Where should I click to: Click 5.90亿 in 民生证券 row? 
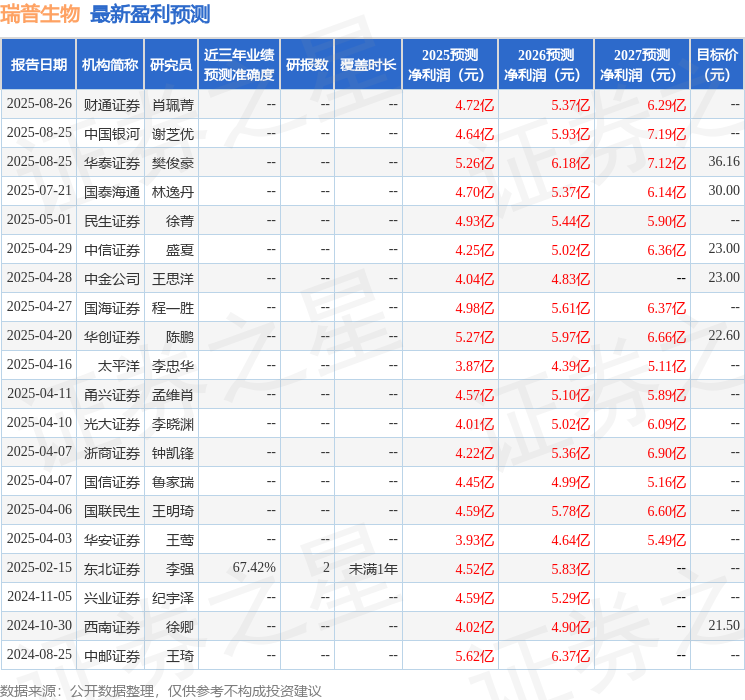tap(666, 221)
